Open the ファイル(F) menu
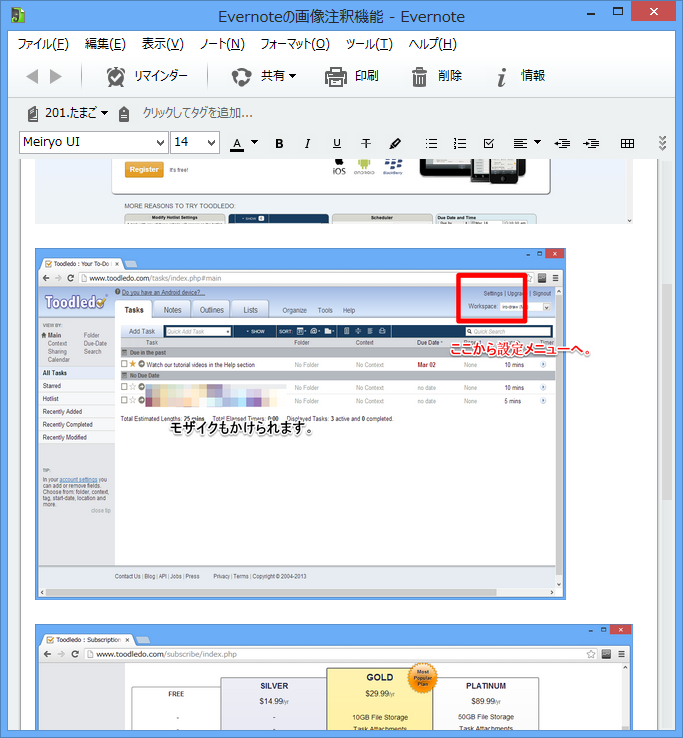Screen dimensions: 683x738 click(43, 44)
